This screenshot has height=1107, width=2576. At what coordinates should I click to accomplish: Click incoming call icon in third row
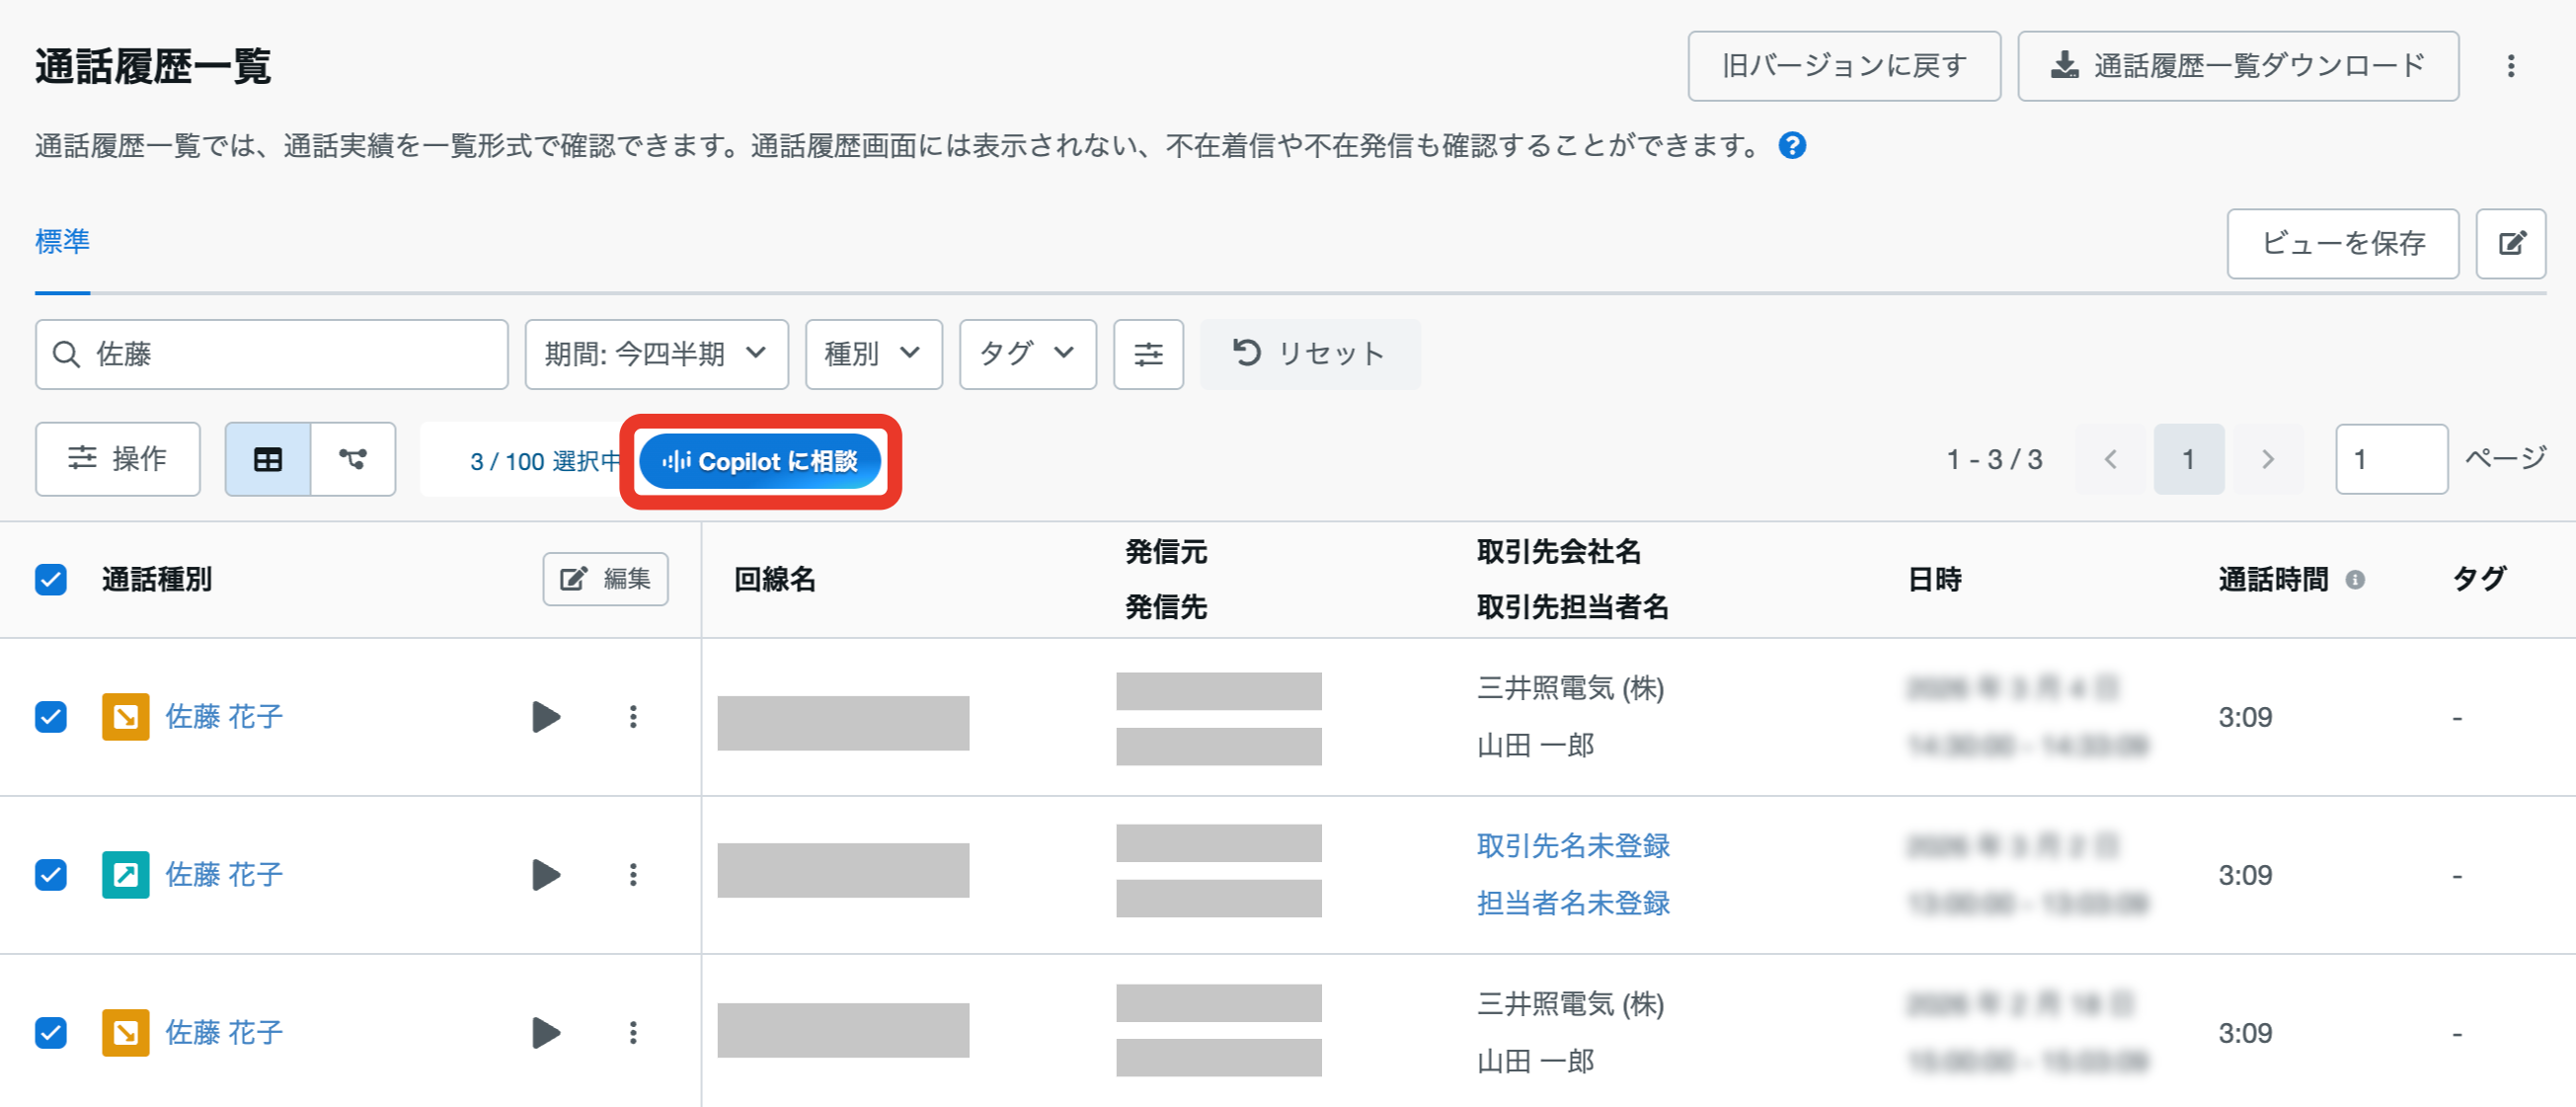[126, 1033]
